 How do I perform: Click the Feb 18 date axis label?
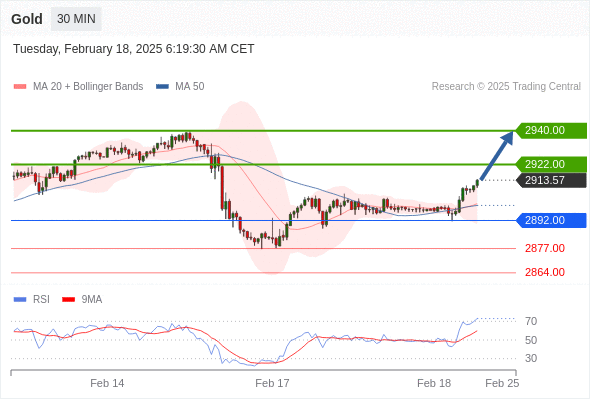coord(434,383)
